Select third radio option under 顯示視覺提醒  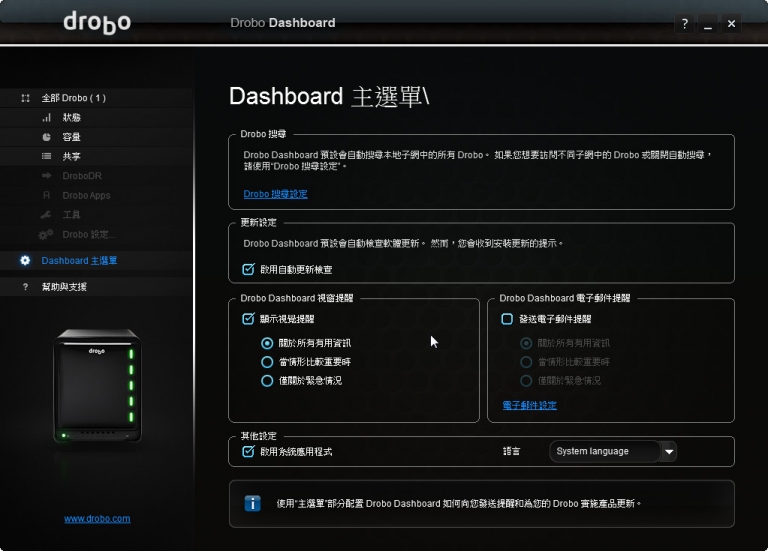(x=267, y=381)
